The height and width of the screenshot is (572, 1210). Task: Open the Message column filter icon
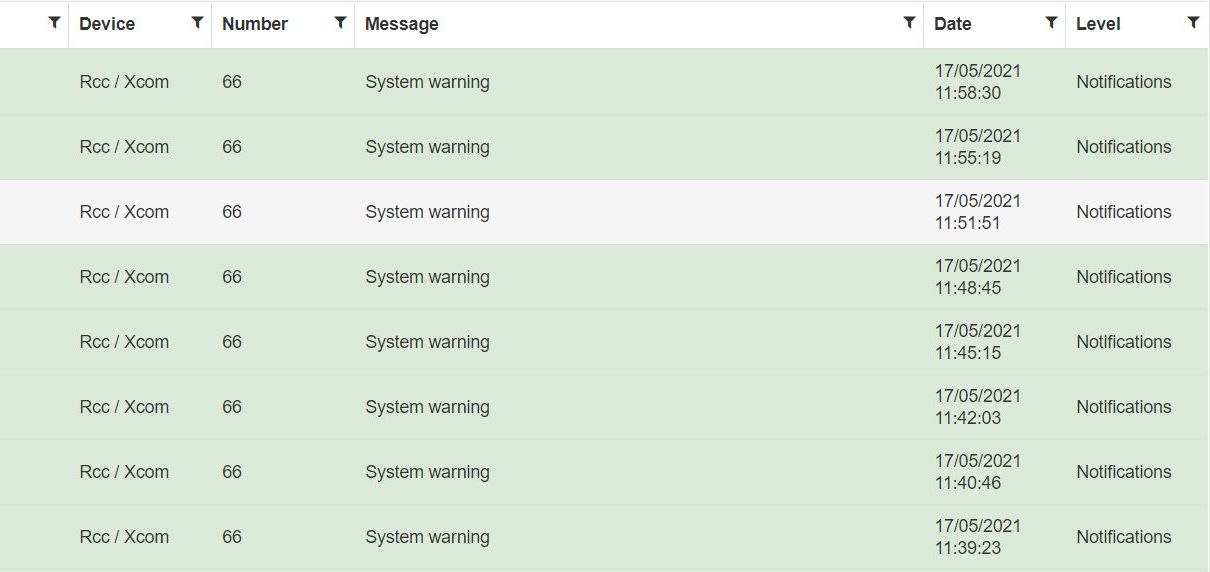(909, 22)
